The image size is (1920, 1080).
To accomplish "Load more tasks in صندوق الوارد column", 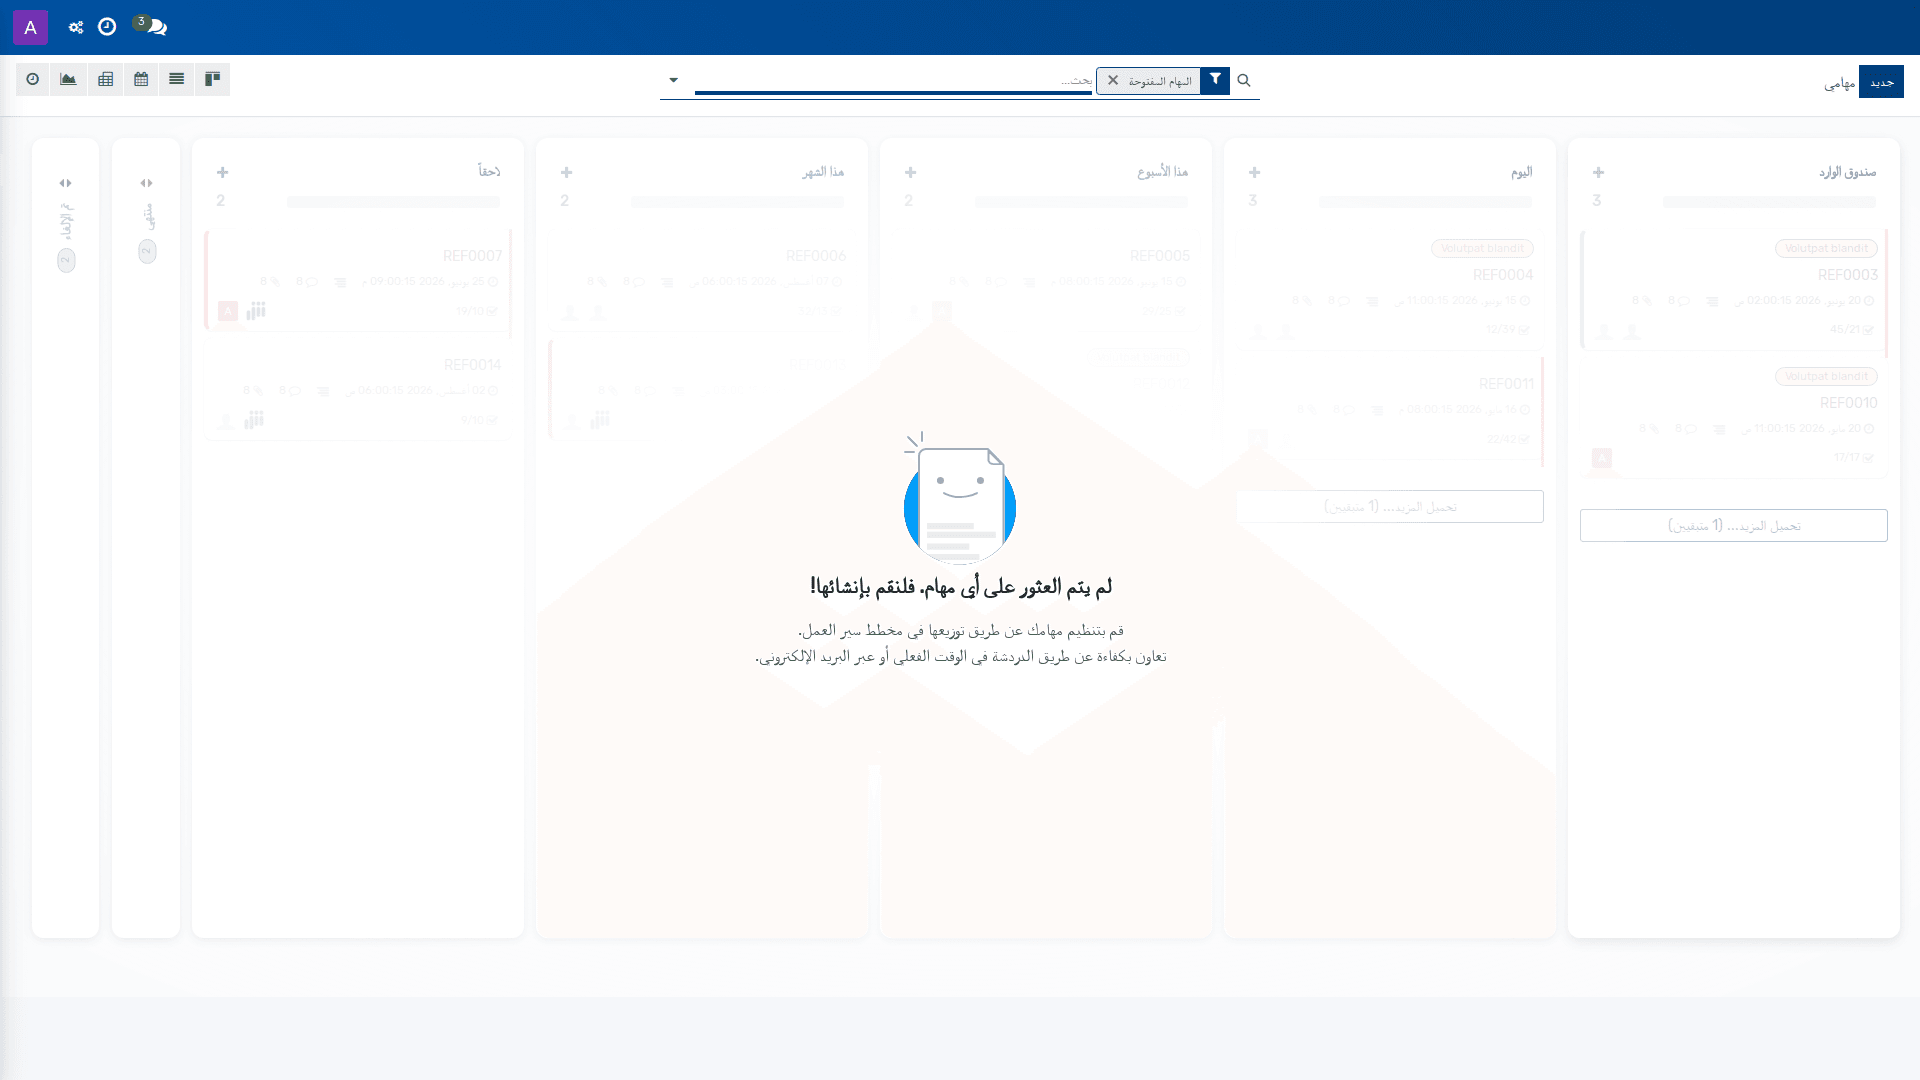I will tap(1734, 525).
